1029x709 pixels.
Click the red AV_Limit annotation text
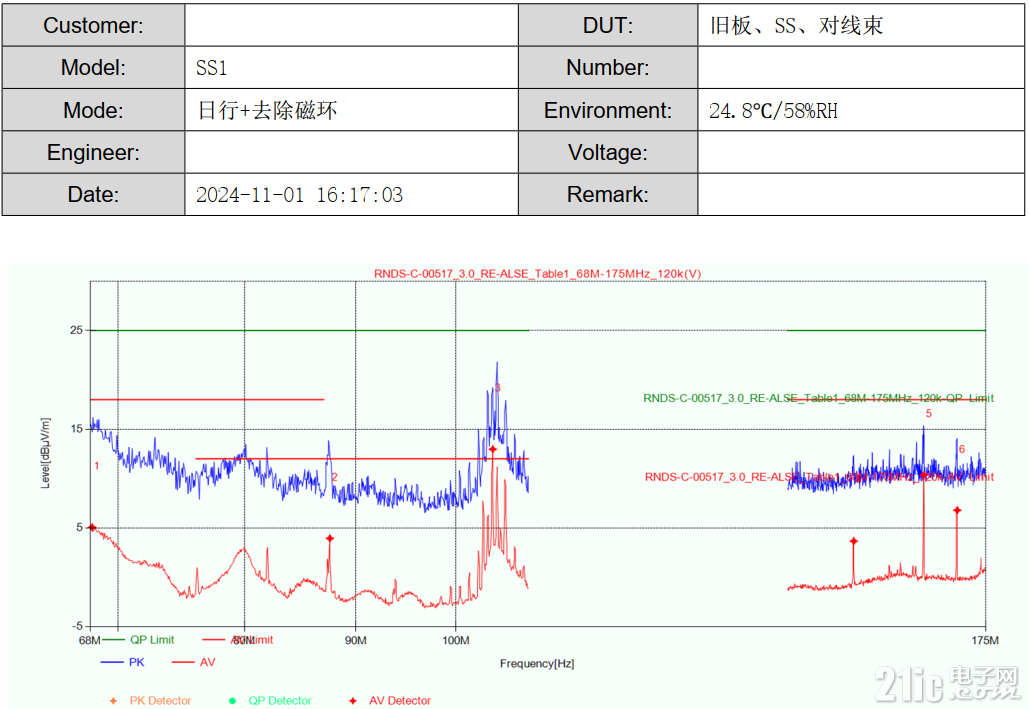tap(819, 477)
